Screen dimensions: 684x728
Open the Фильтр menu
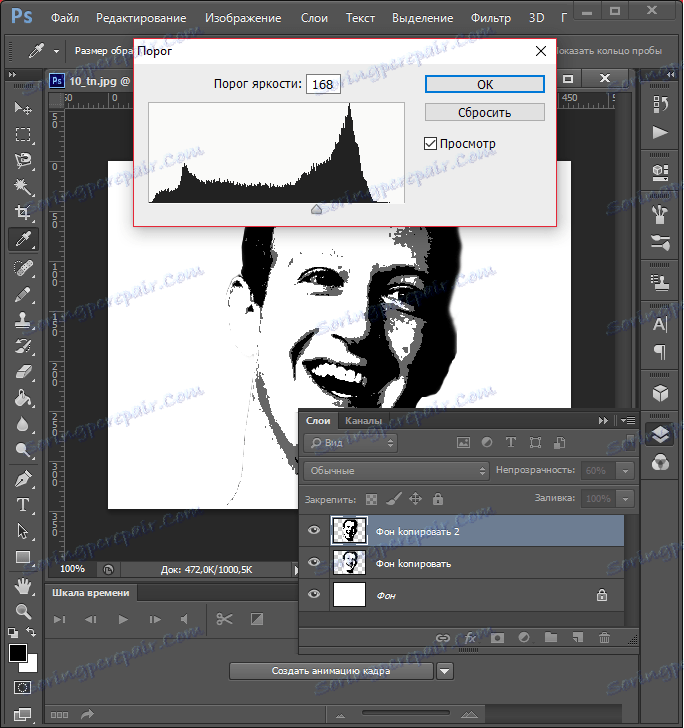pos(491,18)
